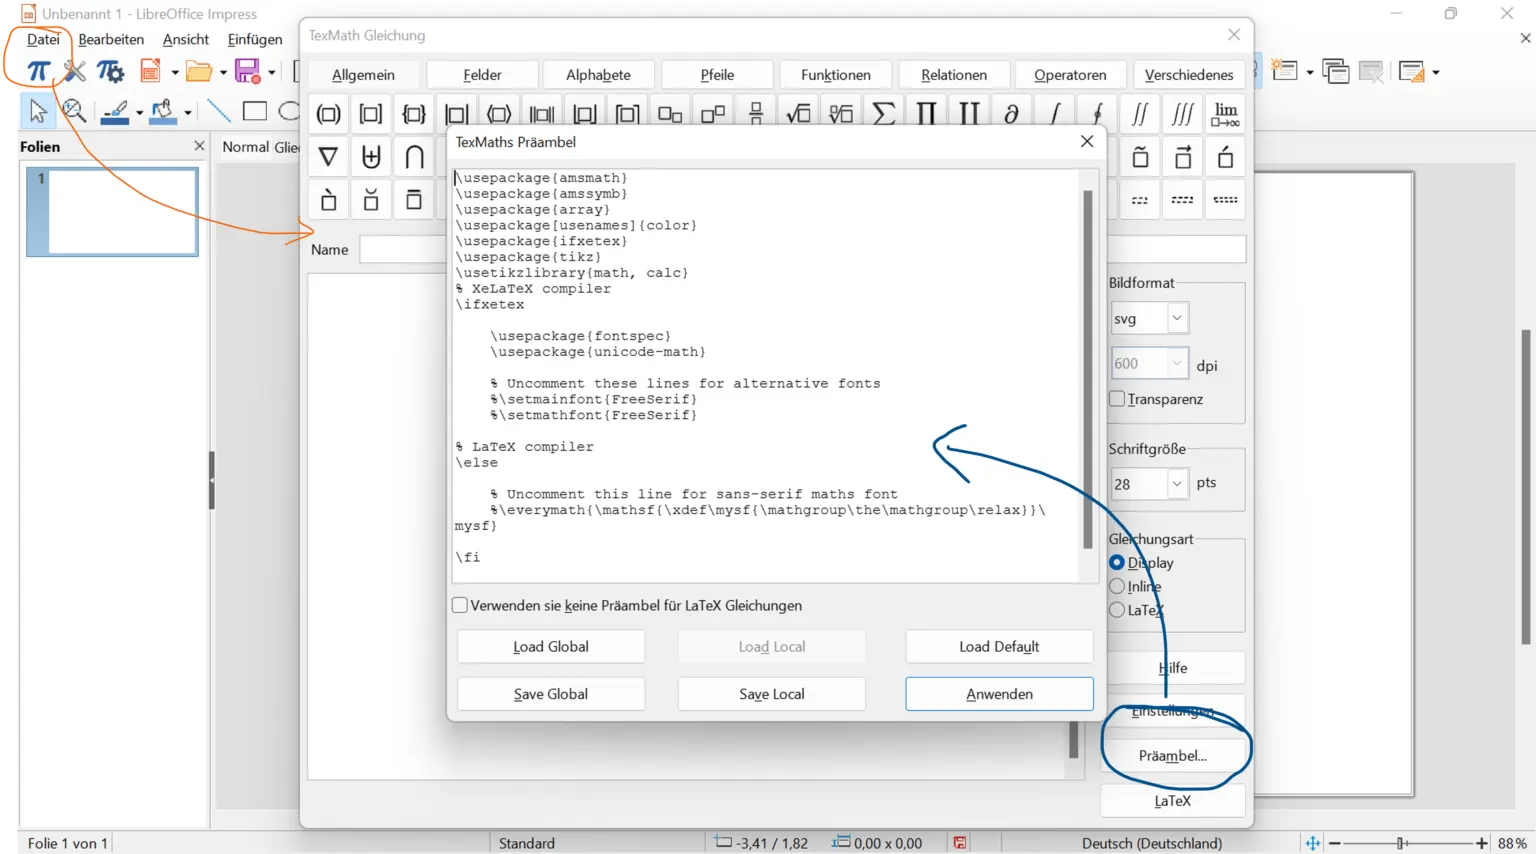1536x854 pixels.
Task: Insert overline bar symbol
Action: click(414, 199)
